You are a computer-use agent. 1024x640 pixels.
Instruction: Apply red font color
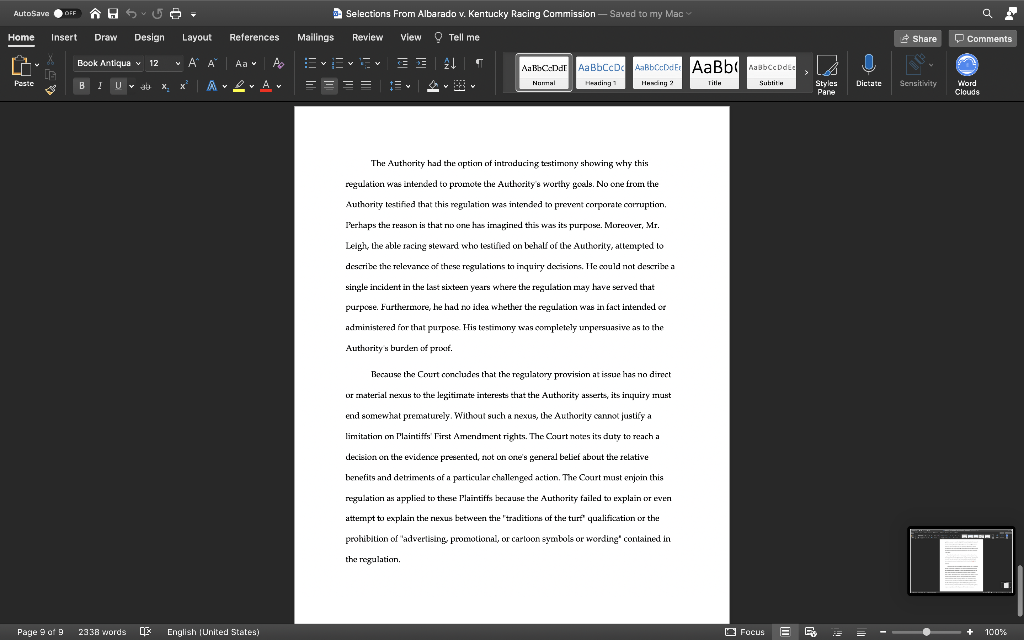coord(266,86)
